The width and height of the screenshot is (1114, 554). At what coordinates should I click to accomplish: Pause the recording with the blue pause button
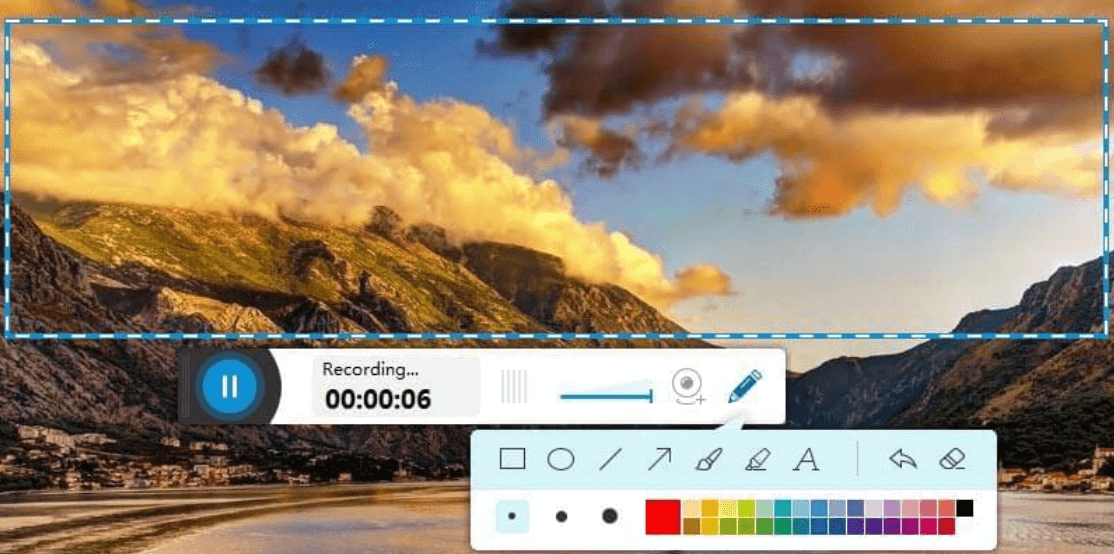pyautogui.click(x=229, y=386)
